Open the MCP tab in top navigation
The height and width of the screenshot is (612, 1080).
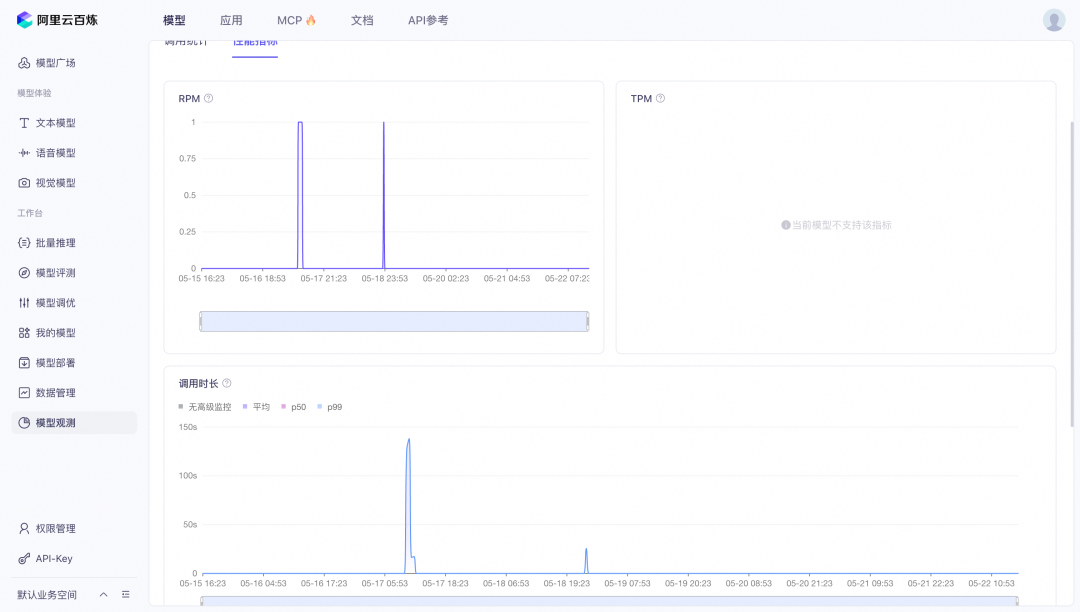pos(296,20)
